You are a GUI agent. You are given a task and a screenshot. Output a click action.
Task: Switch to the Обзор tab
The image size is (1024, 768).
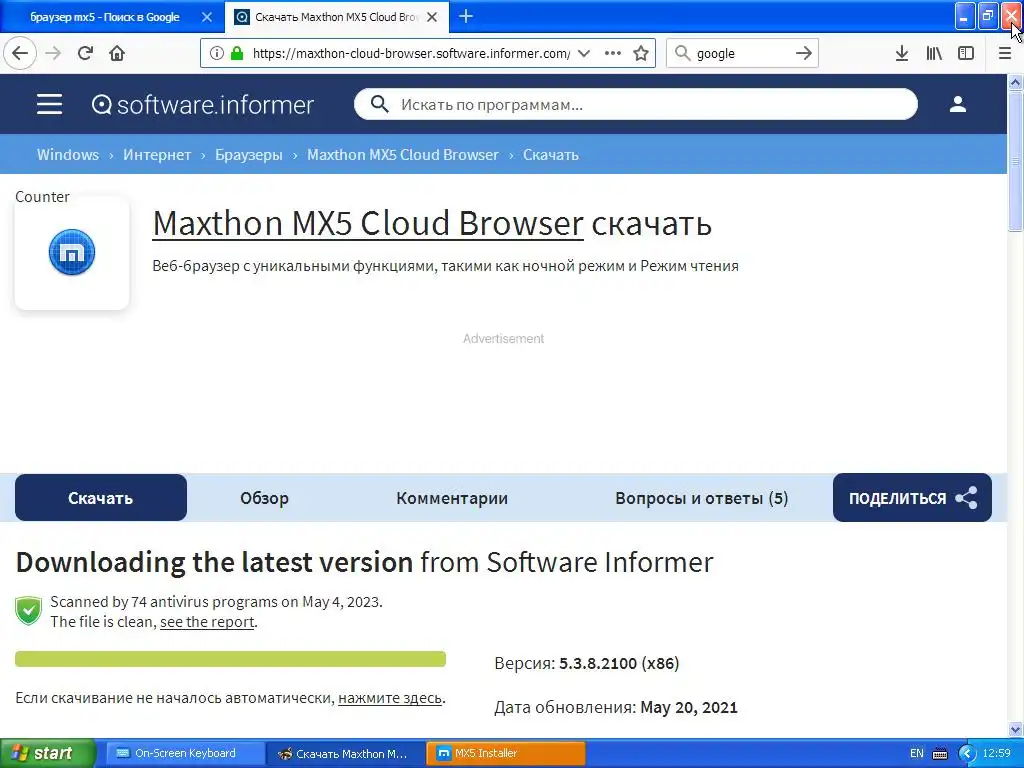[x=264, y=498]
